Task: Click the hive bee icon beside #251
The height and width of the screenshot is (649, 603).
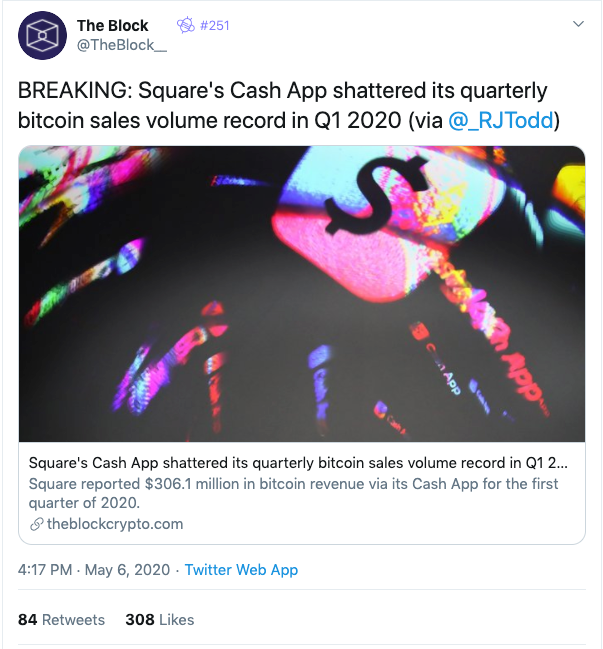Action: 185,25
